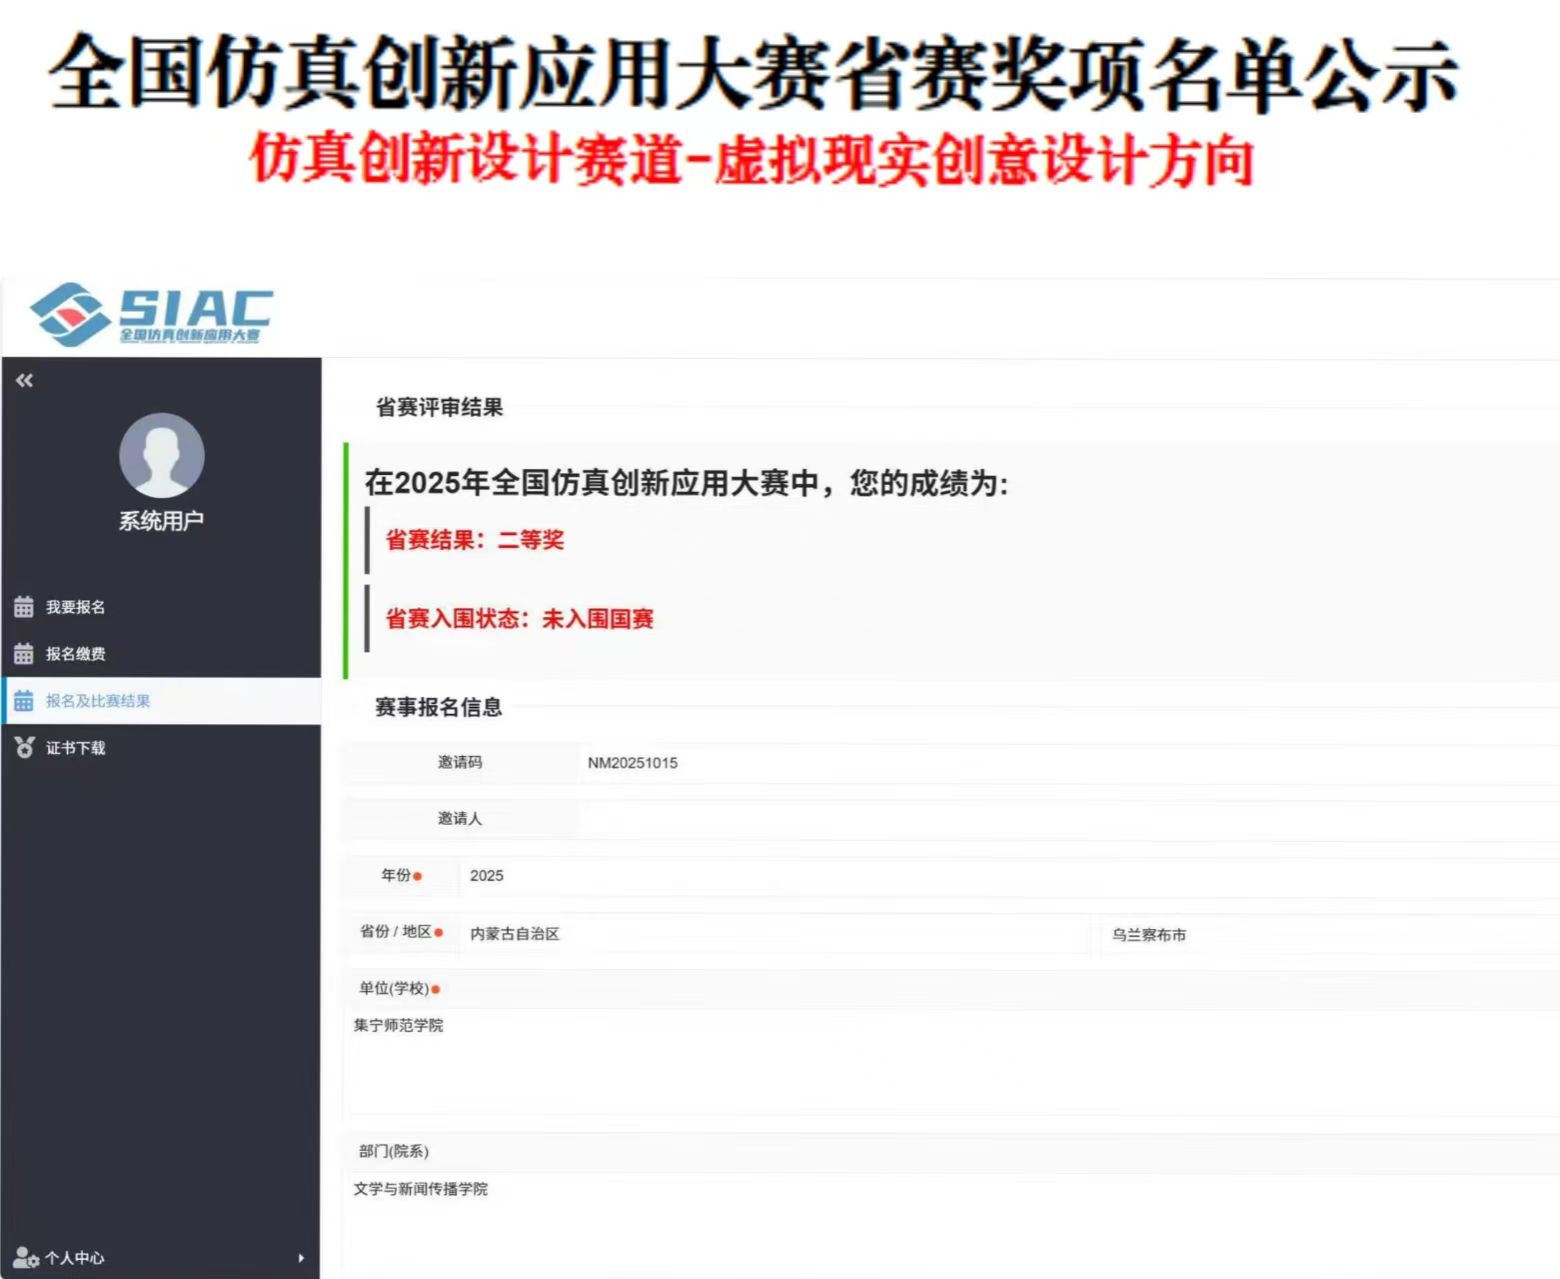
Task: Click calendar icon beside 我要报名
Action: (24, 607)
